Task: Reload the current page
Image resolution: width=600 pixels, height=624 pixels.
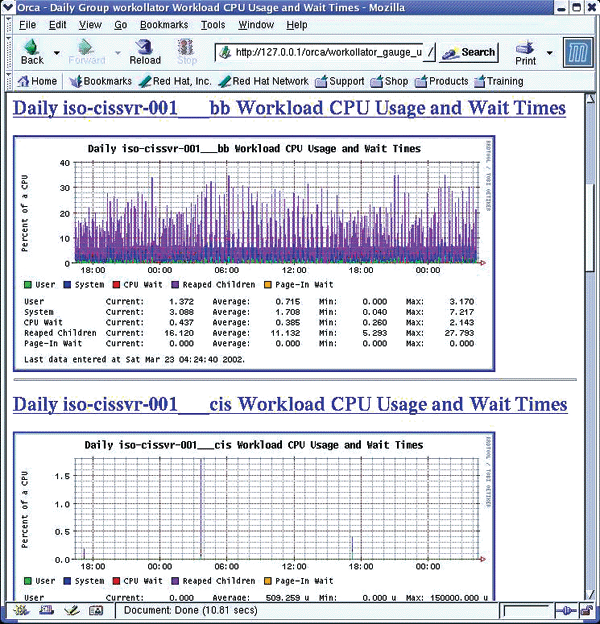Action: tap(145, 51)
